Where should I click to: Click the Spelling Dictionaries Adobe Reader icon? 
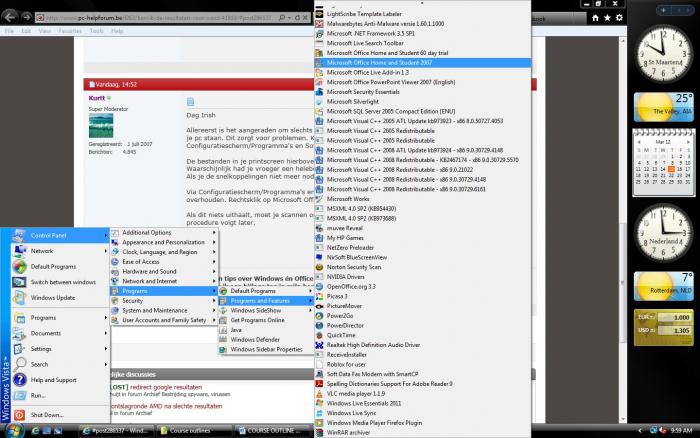319,384
